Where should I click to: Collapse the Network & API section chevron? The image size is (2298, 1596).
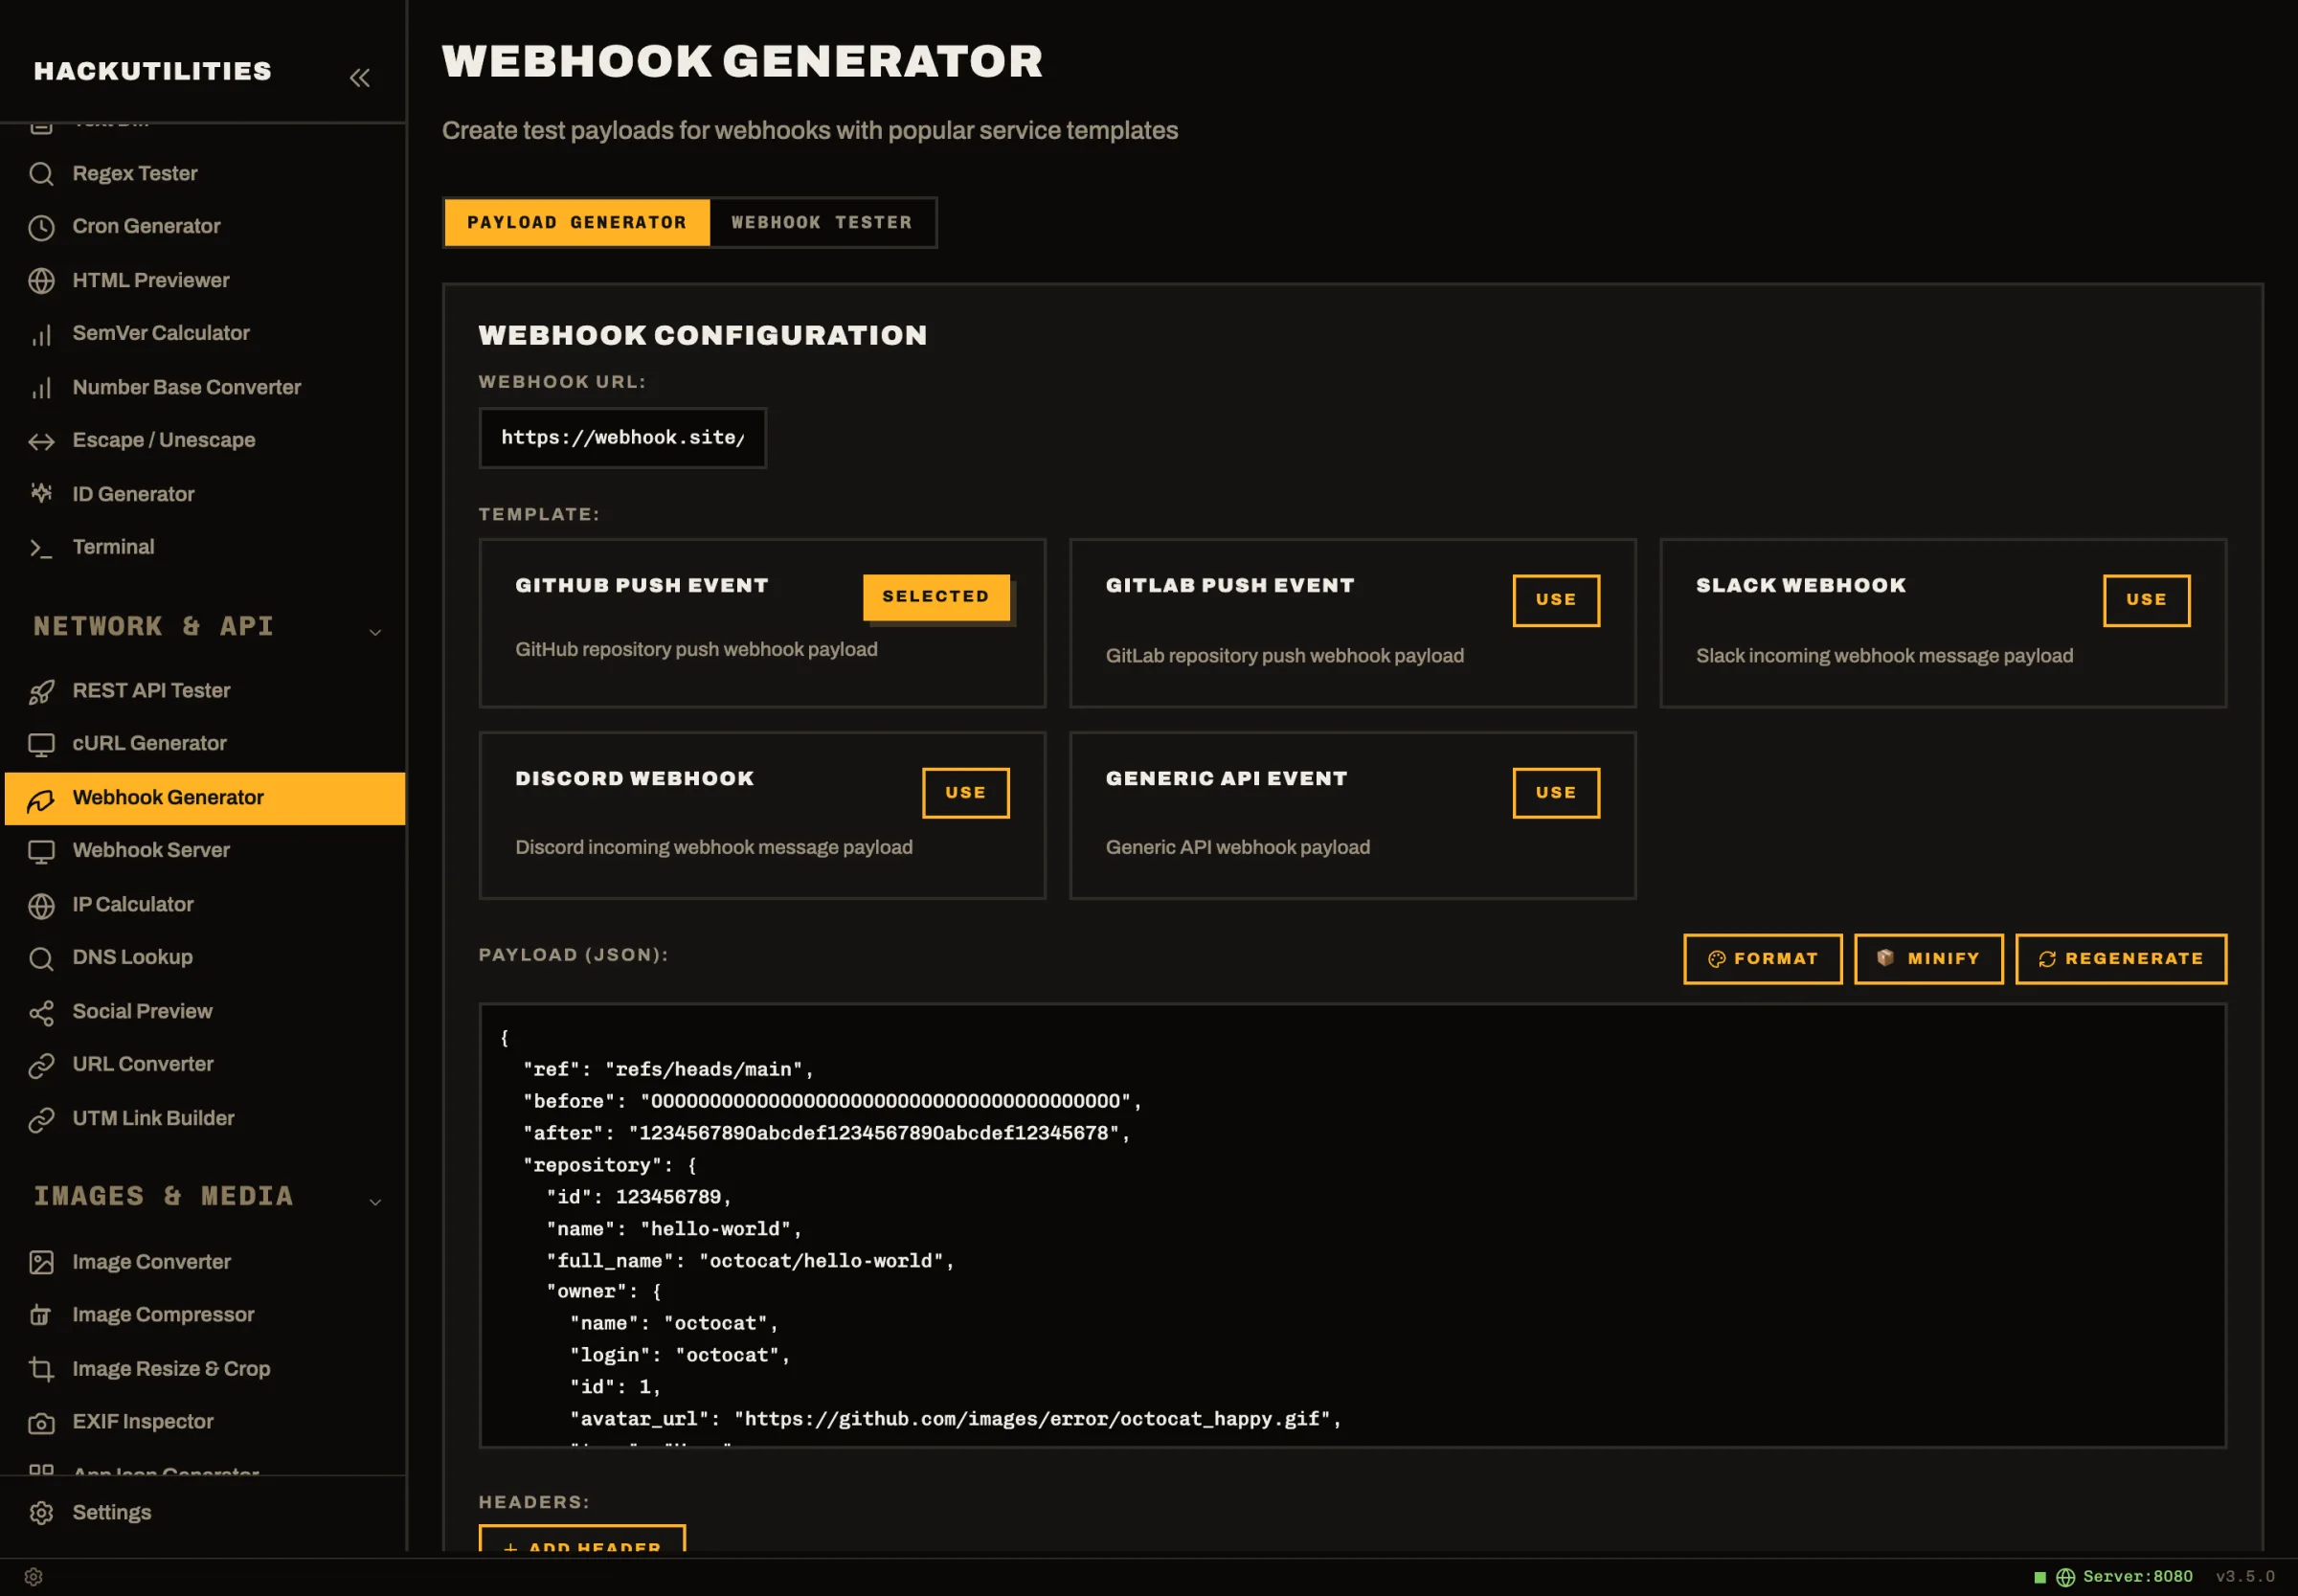[376, 631]
